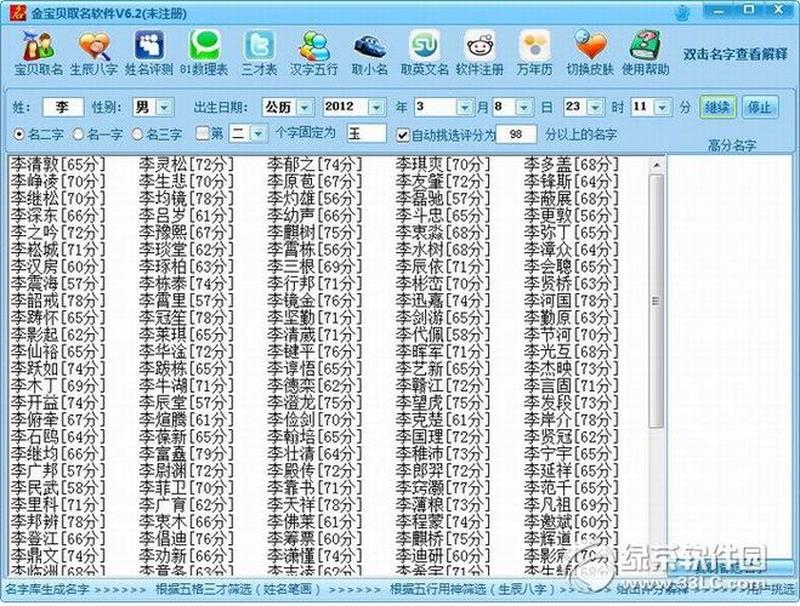Open the 性别 gender dropdown
Screen dimensions: 800x606
pos(164,108)
